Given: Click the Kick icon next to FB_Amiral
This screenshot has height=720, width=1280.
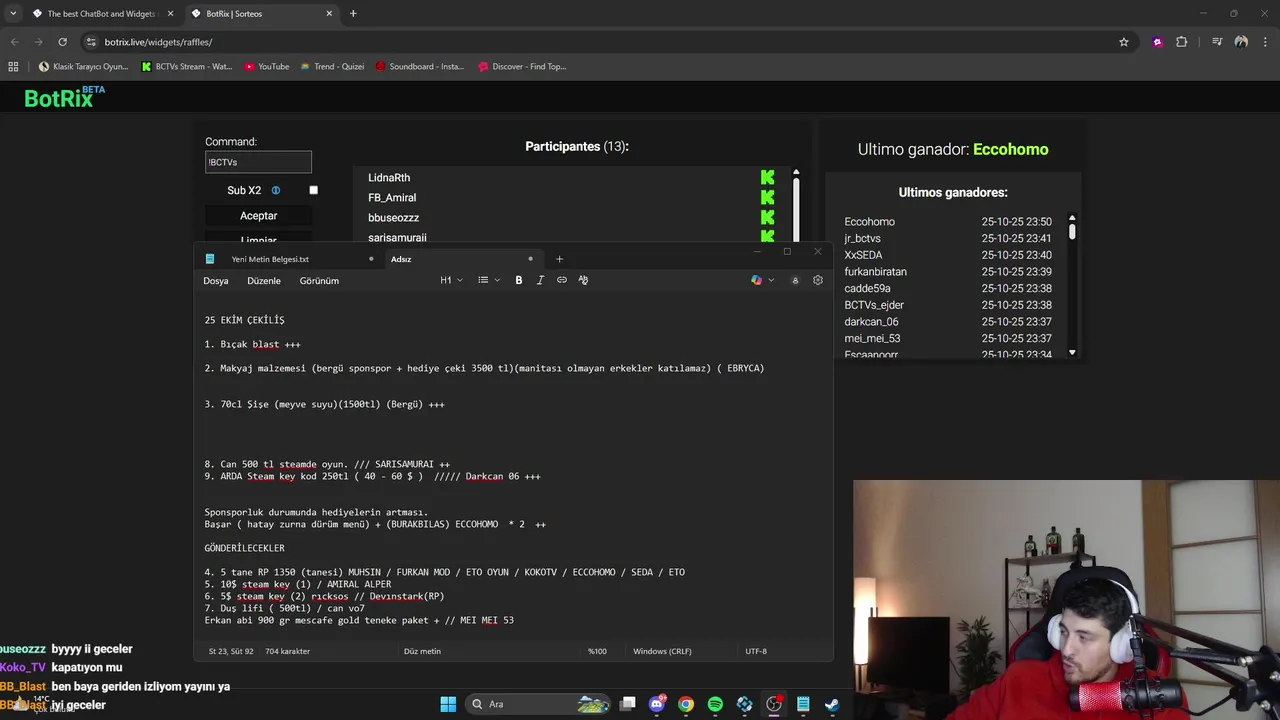Looking at the screenshot, I should (x=767, y=197).
